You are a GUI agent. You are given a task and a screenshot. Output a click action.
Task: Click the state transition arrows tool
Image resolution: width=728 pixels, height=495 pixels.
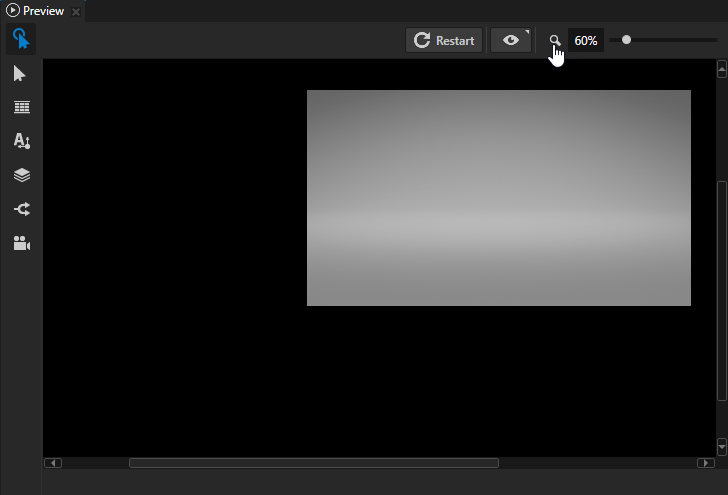[x=21, y=209]
